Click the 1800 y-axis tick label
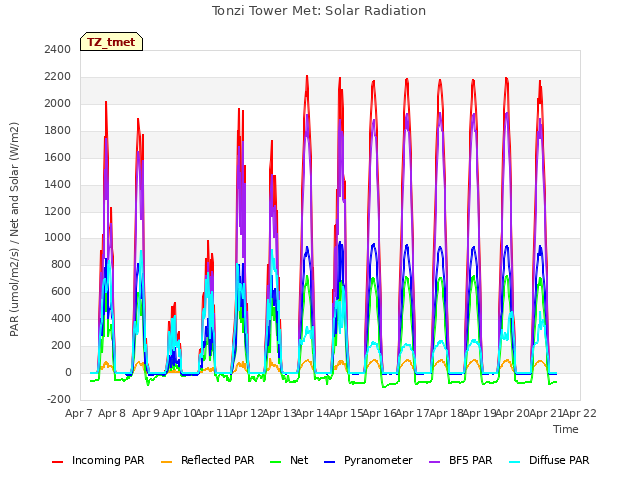 tap(58, 130)
